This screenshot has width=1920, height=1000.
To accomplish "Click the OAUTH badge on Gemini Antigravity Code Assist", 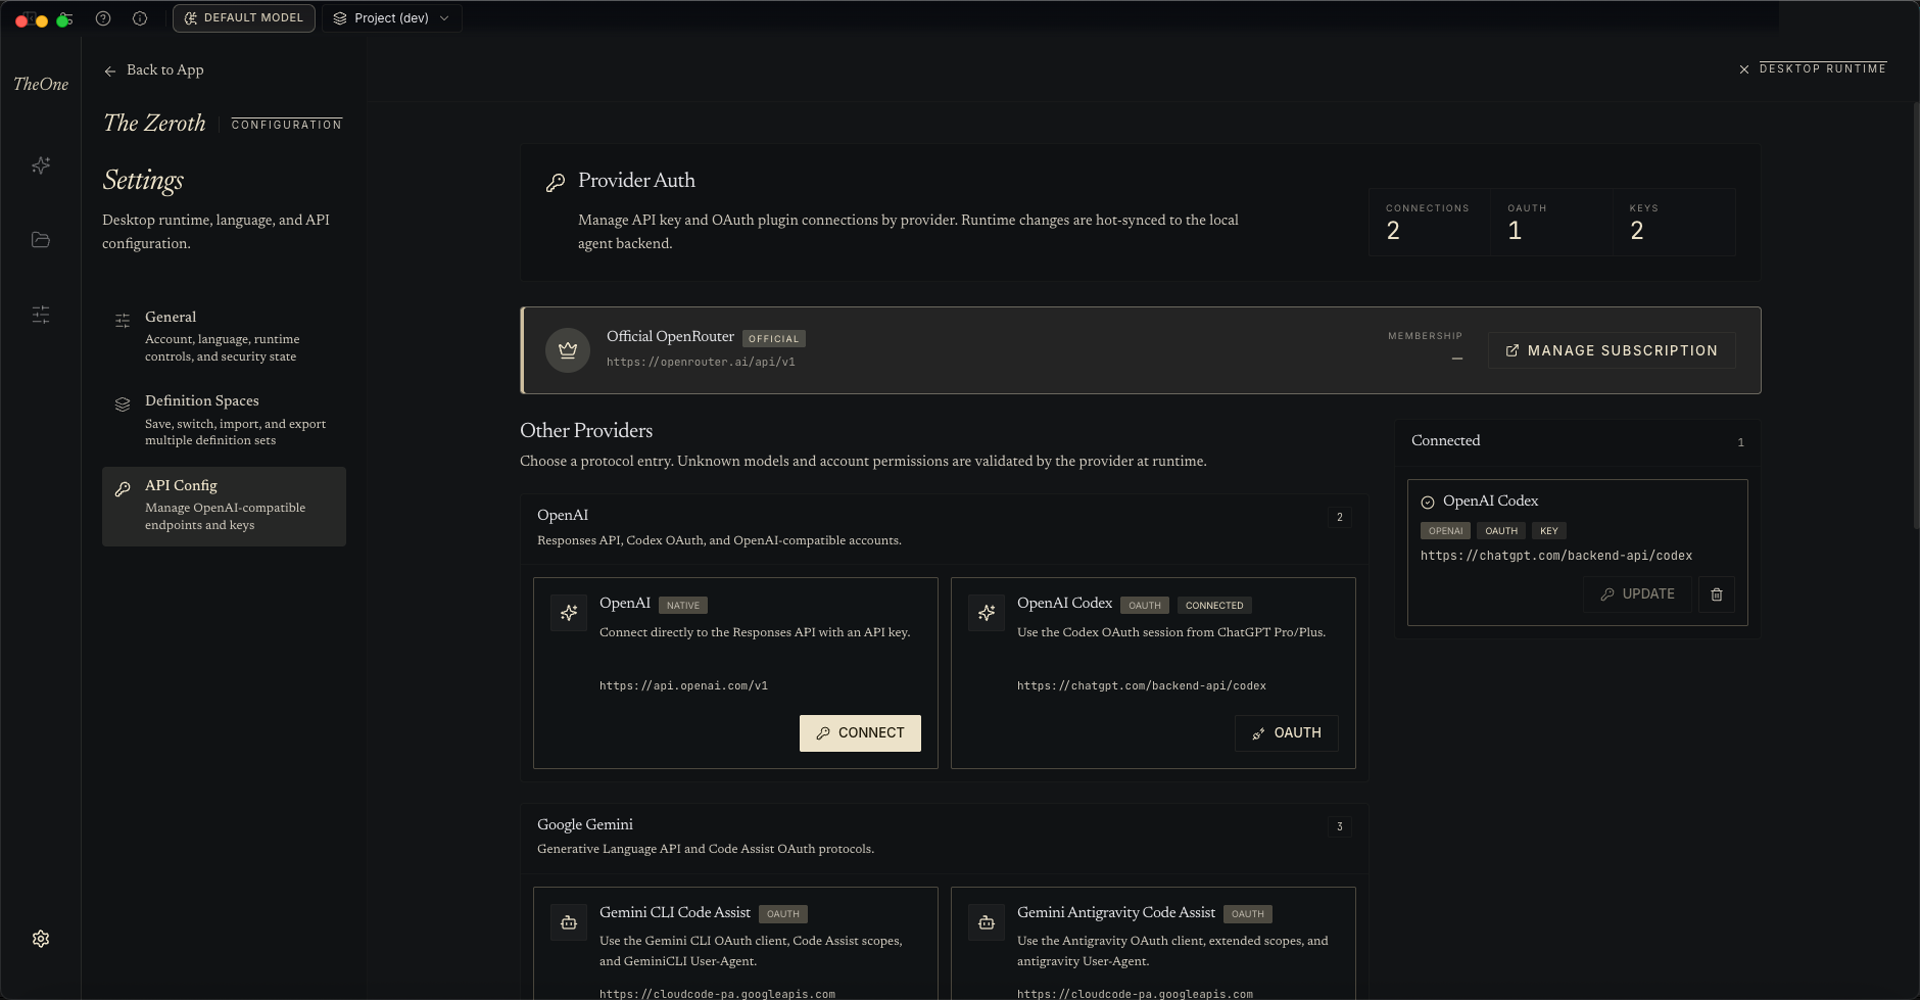I will coord(1248,914).
